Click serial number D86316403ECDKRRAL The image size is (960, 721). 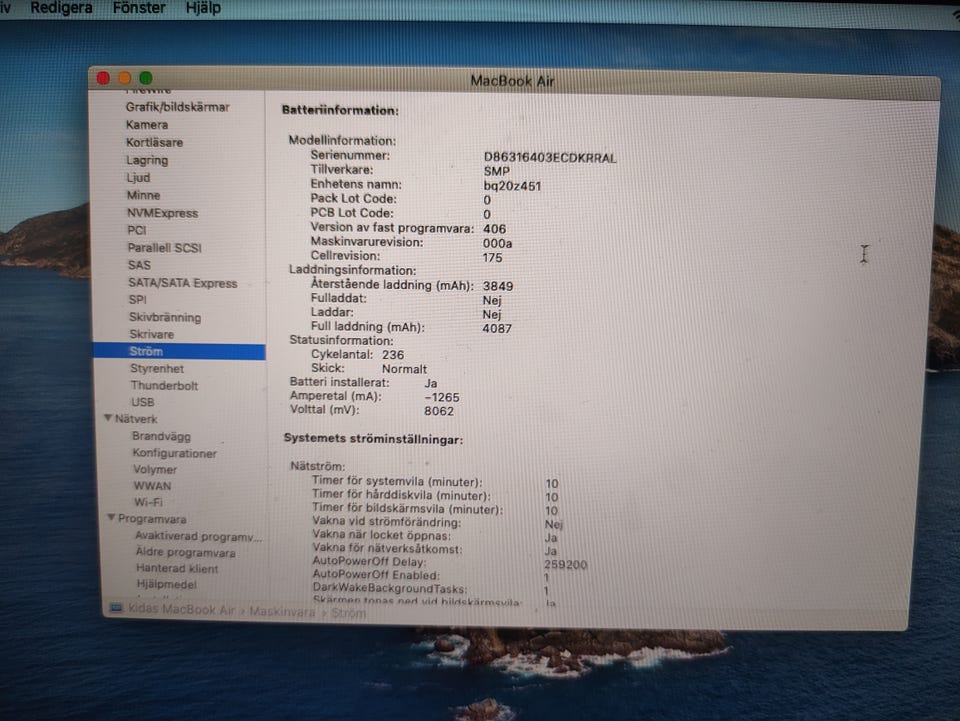tap(550, 158)
